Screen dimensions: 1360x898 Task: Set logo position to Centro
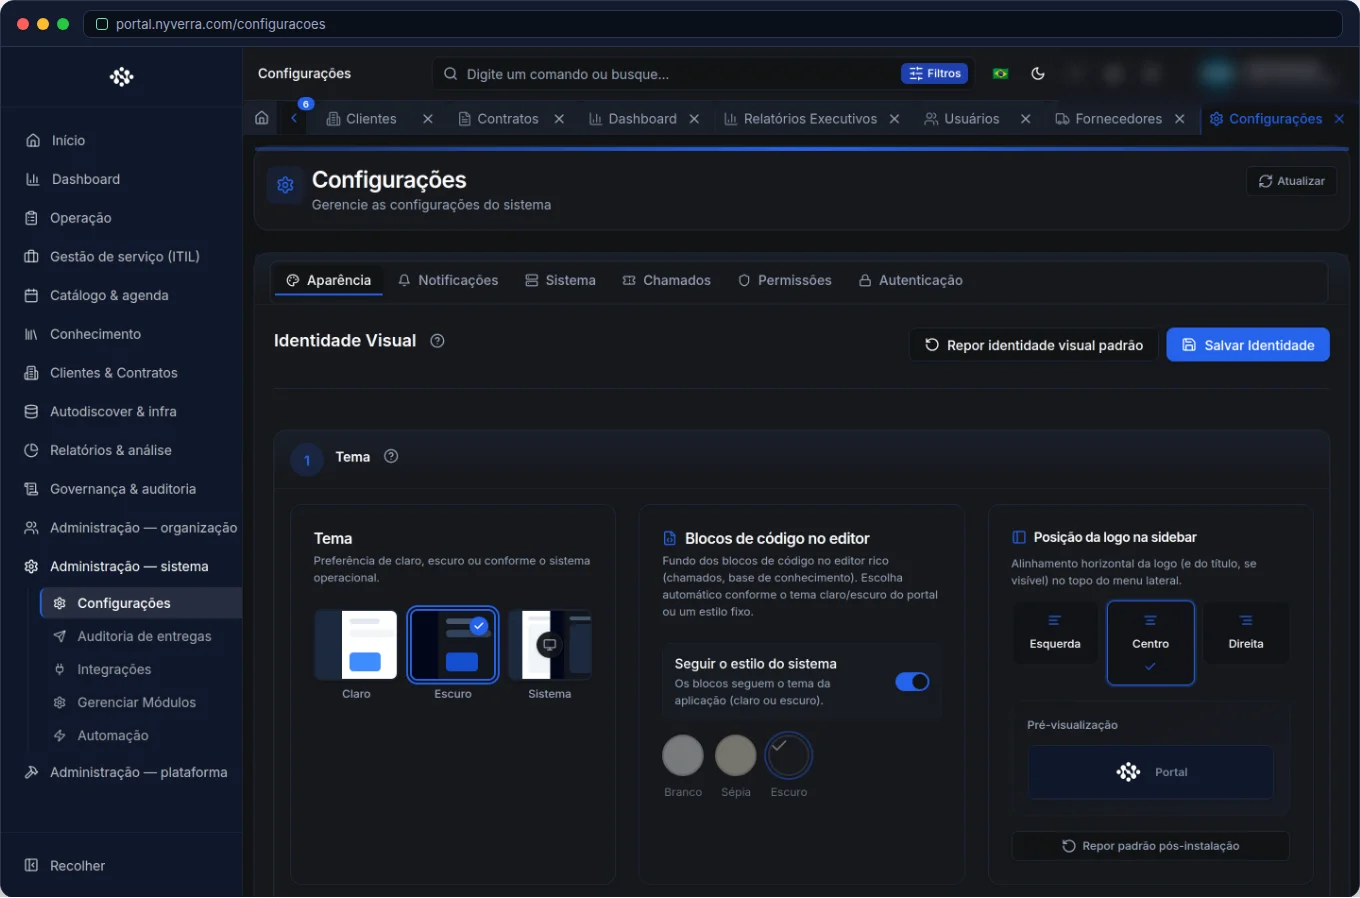1151,643
